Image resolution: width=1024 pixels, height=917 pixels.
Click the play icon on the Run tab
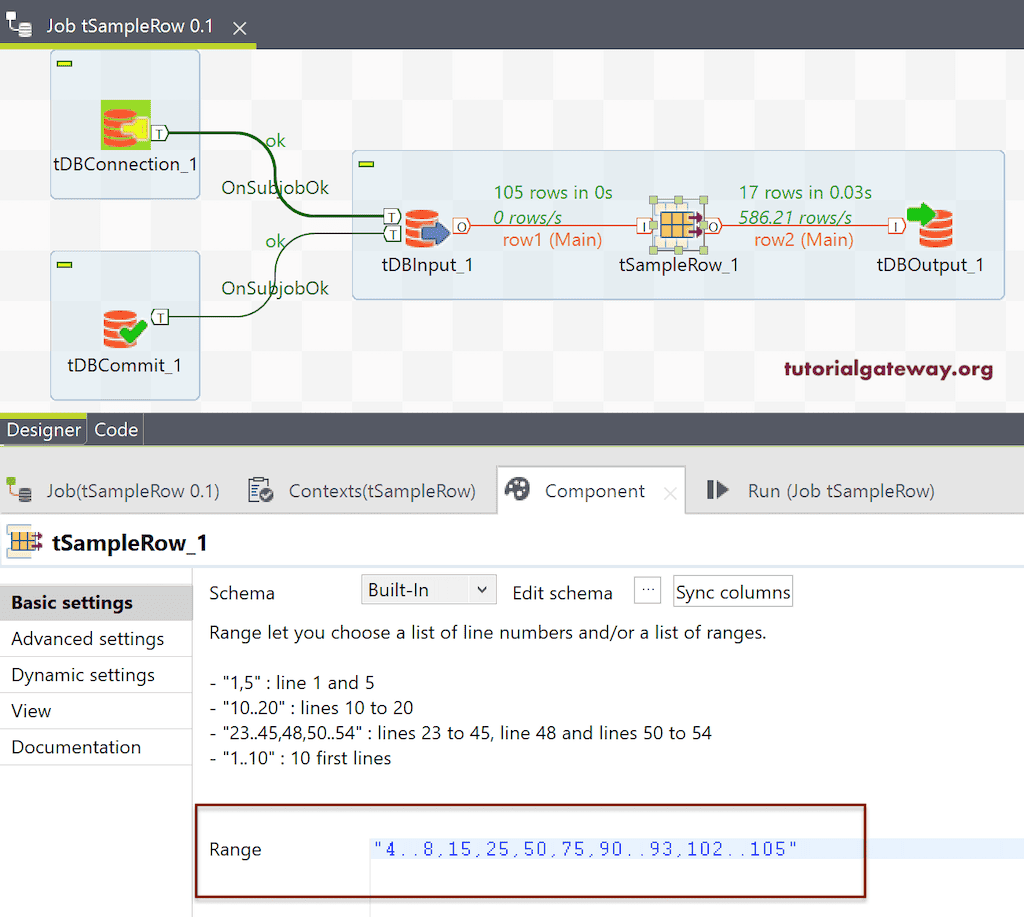click(718, 489)
